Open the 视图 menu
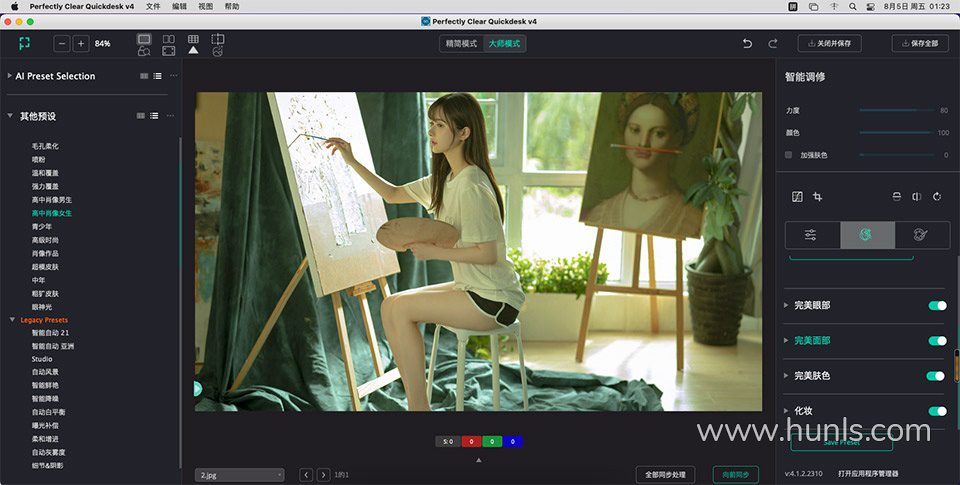Image resolution: width=960 pixels, height=485 pixels. click(x=206, y=6)
